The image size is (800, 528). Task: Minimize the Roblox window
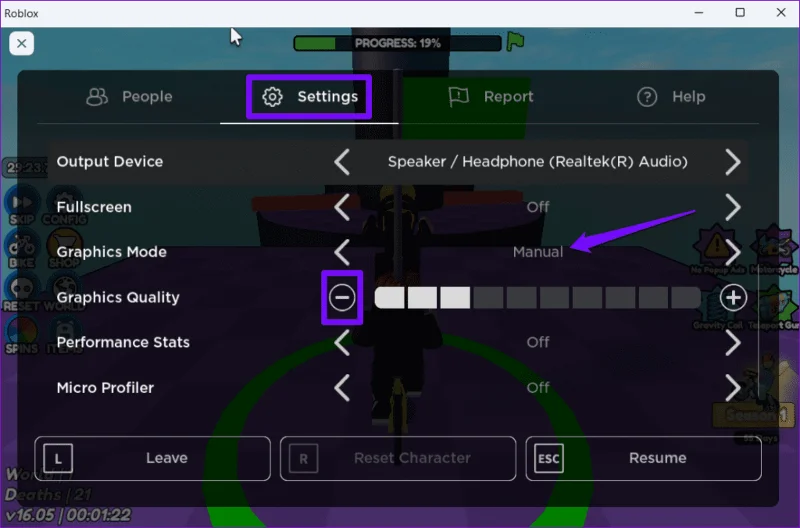[x=699, y=13]
